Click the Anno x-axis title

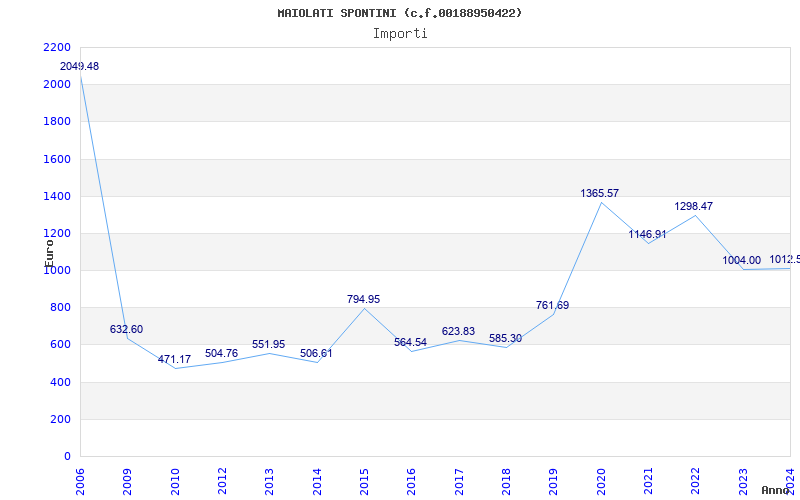click(776, 490)
